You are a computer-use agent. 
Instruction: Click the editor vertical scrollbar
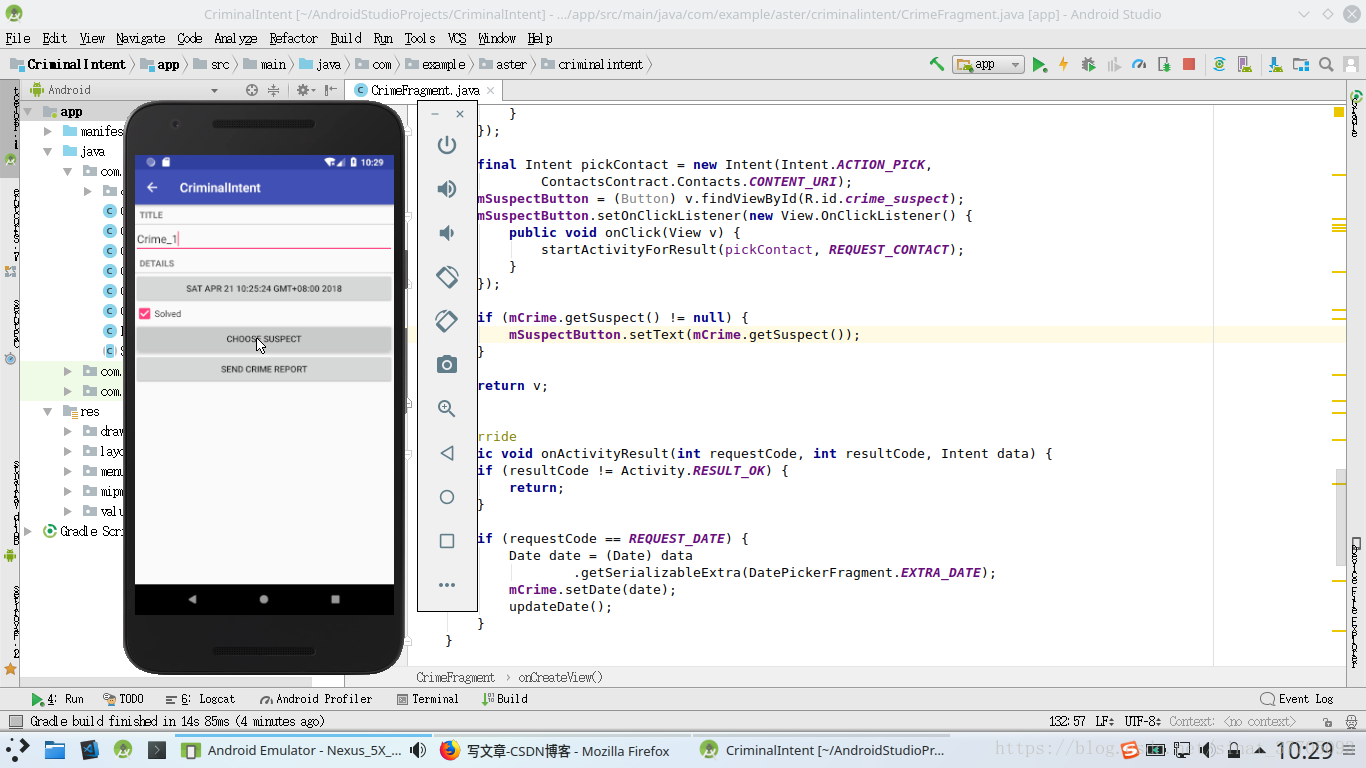coord(1340,517)
